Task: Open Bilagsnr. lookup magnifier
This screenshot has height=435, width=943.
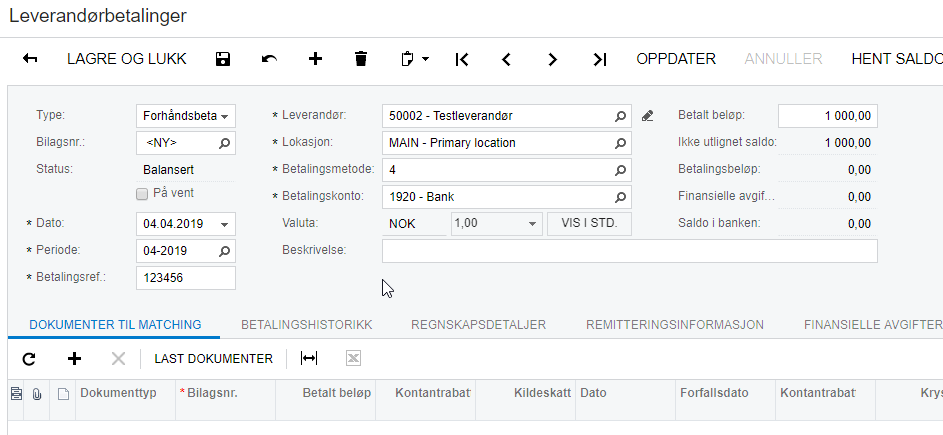Action: [224, 143]
